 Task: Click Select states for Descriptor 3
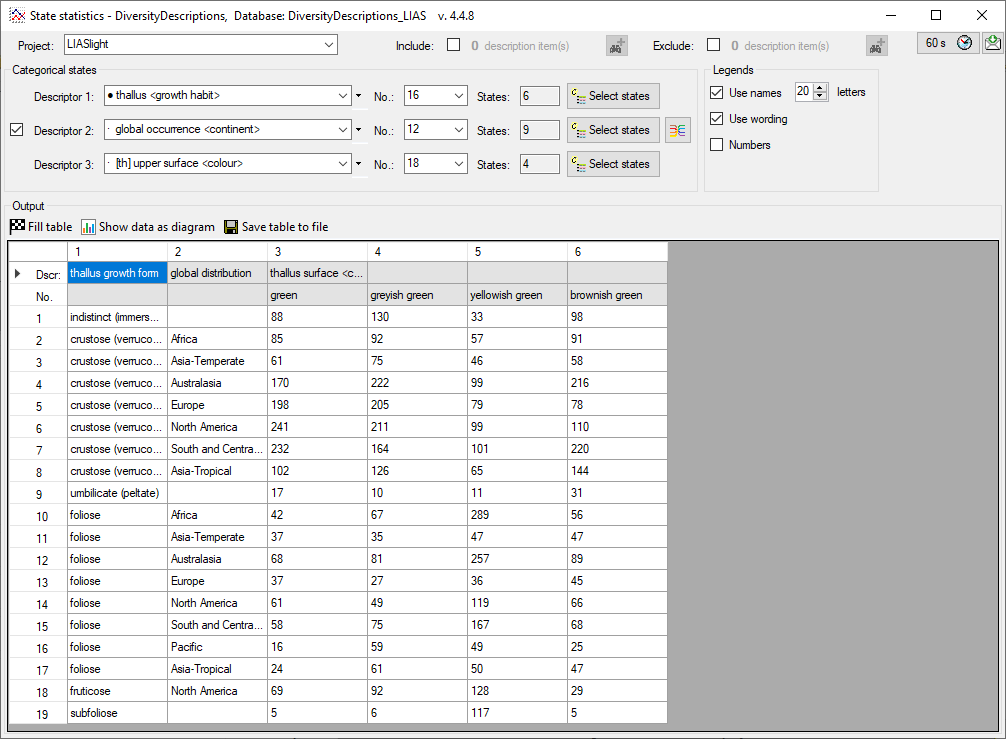[613, 164]
